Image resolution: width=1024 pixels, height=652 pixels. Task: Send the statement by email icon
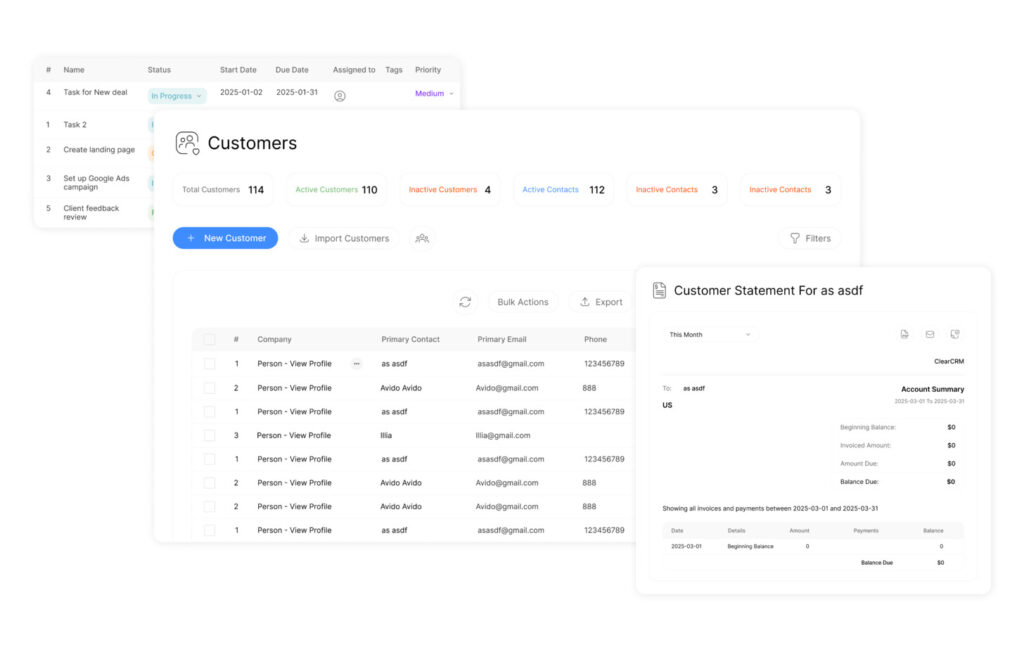click(929, 334)
